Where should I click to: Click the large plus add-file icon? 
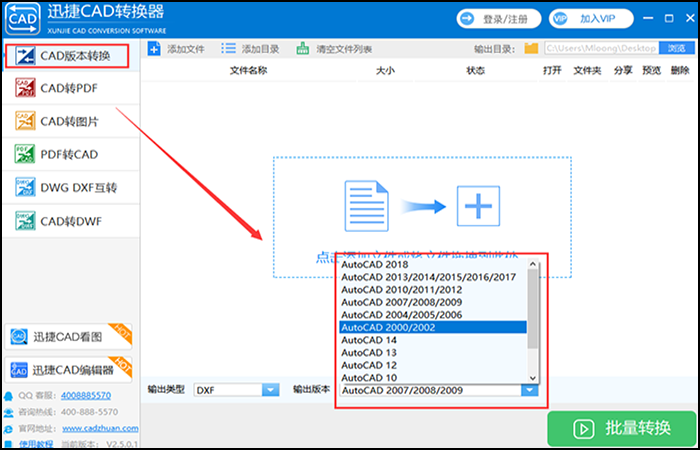coord(478,206)
